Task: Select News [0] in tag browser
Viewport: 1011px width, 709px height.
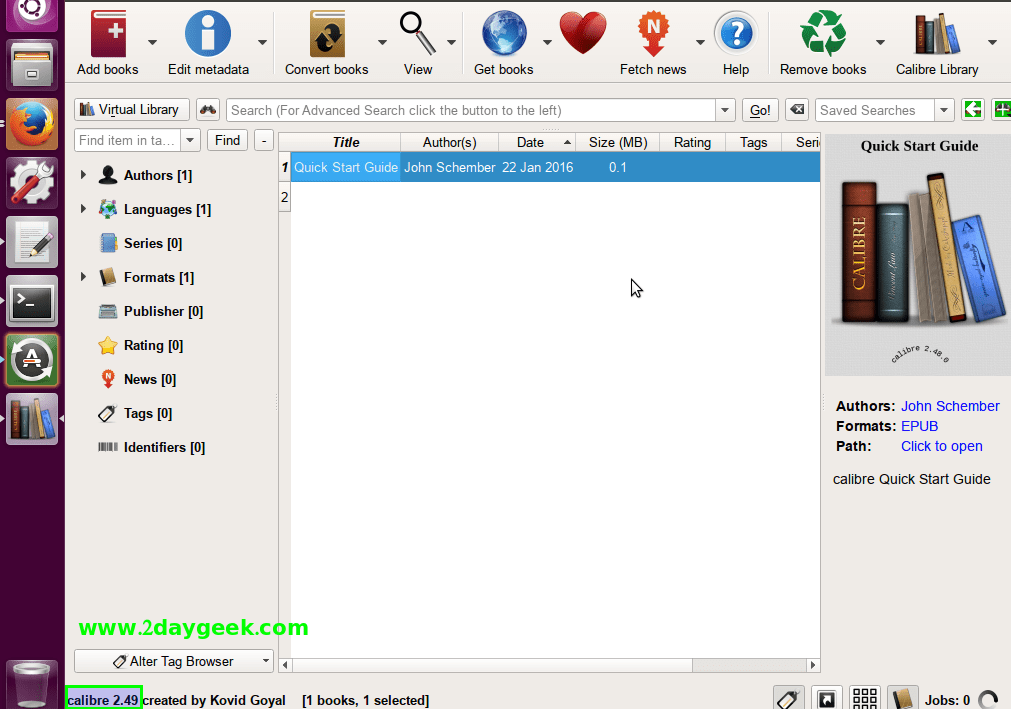Action: click(x=150, y=379)
